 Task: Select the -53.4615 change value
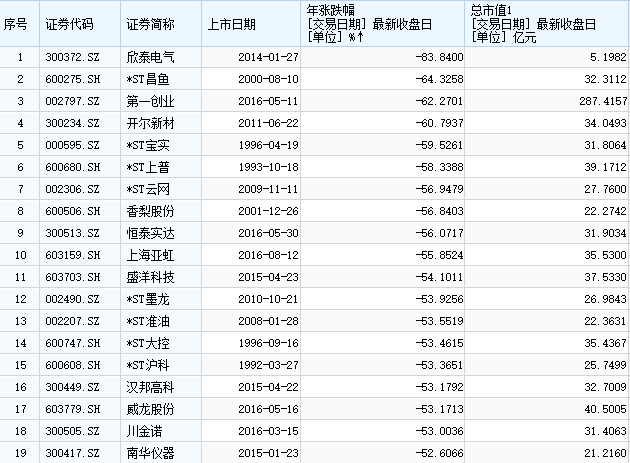[x=440, y=343]
